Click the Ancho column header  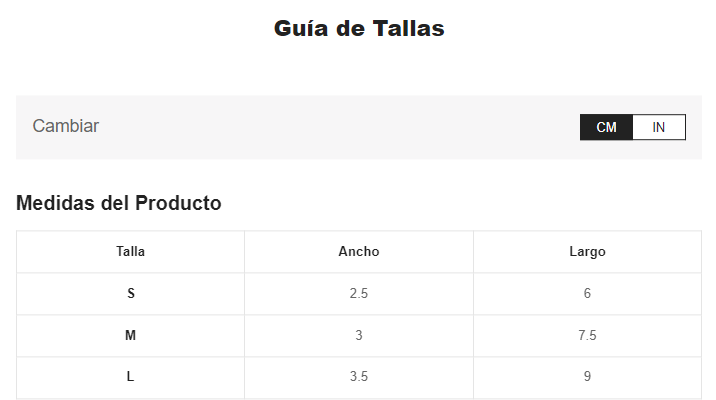(359, 252)
